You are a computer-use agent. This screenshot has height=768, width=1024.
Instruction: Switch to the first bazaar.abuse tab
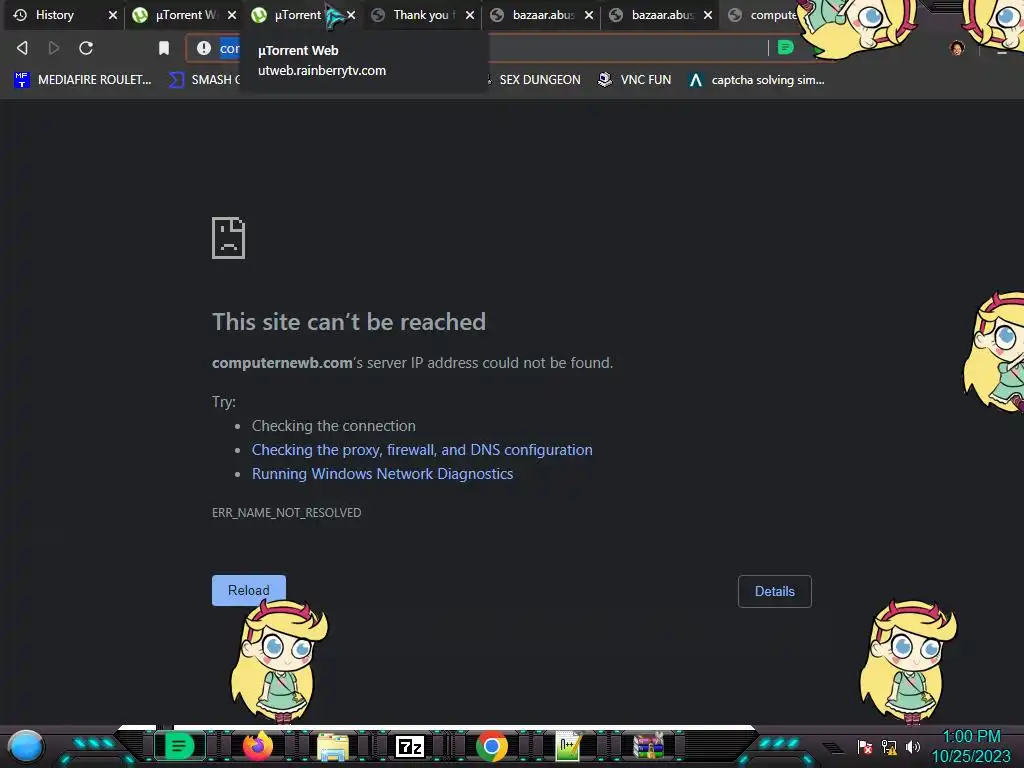542,14
